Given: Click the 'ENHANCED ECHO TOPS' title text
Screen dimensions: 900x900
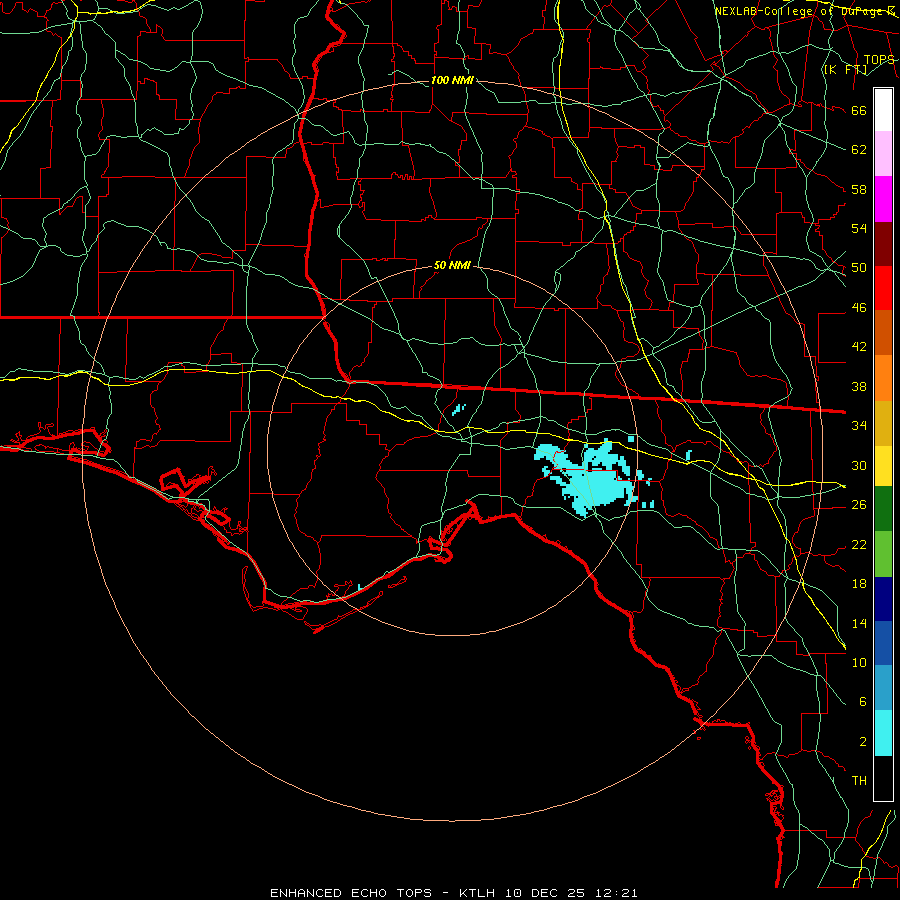Looking at the screenshot, I should [x=351, y=893].
